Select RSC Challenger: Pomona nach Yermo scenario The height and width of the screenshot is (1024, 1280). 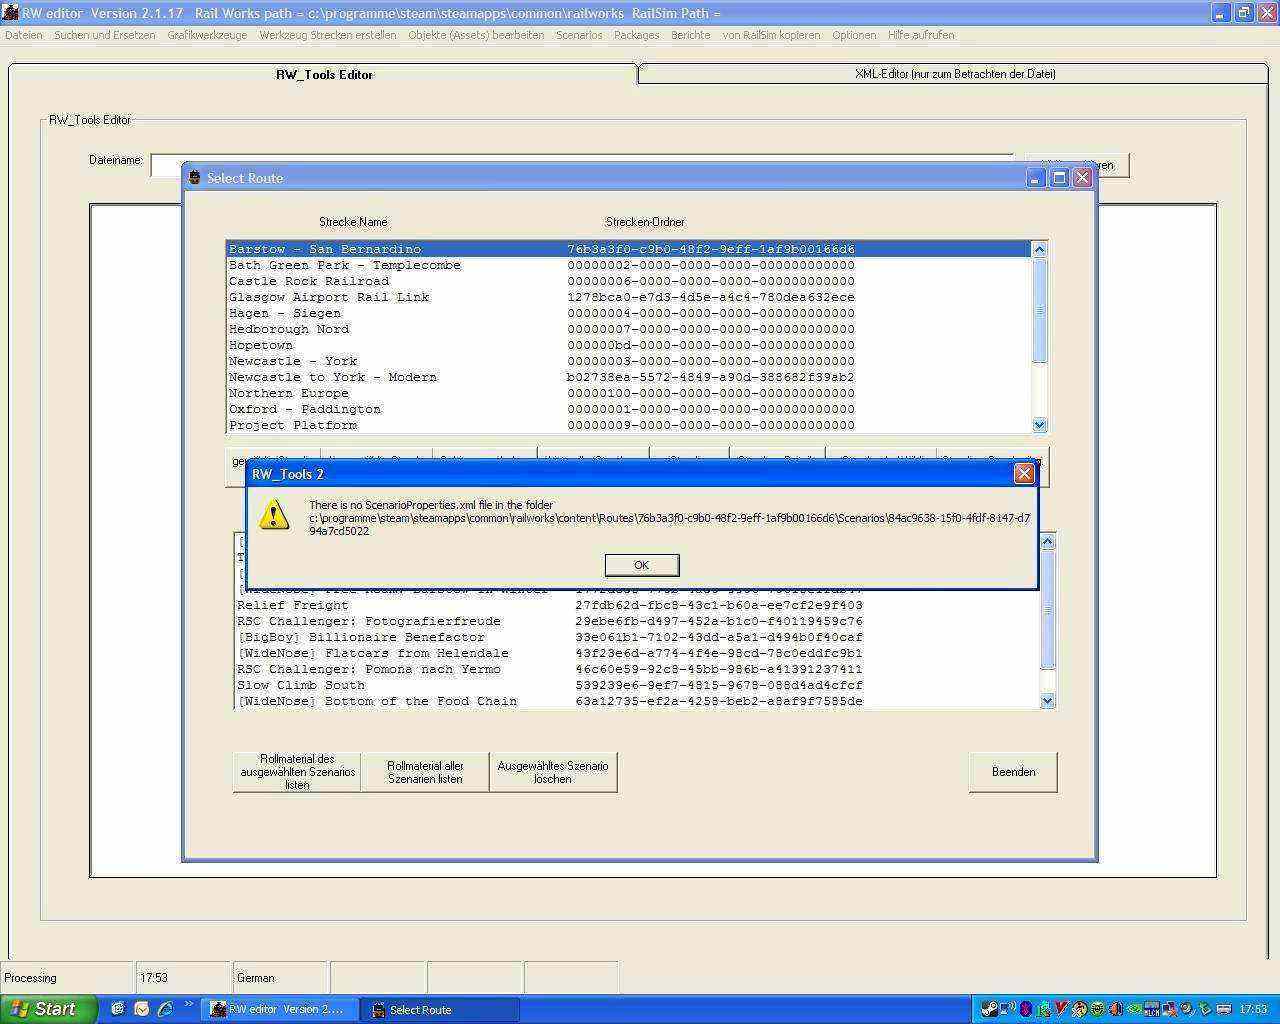pos(637,669)
